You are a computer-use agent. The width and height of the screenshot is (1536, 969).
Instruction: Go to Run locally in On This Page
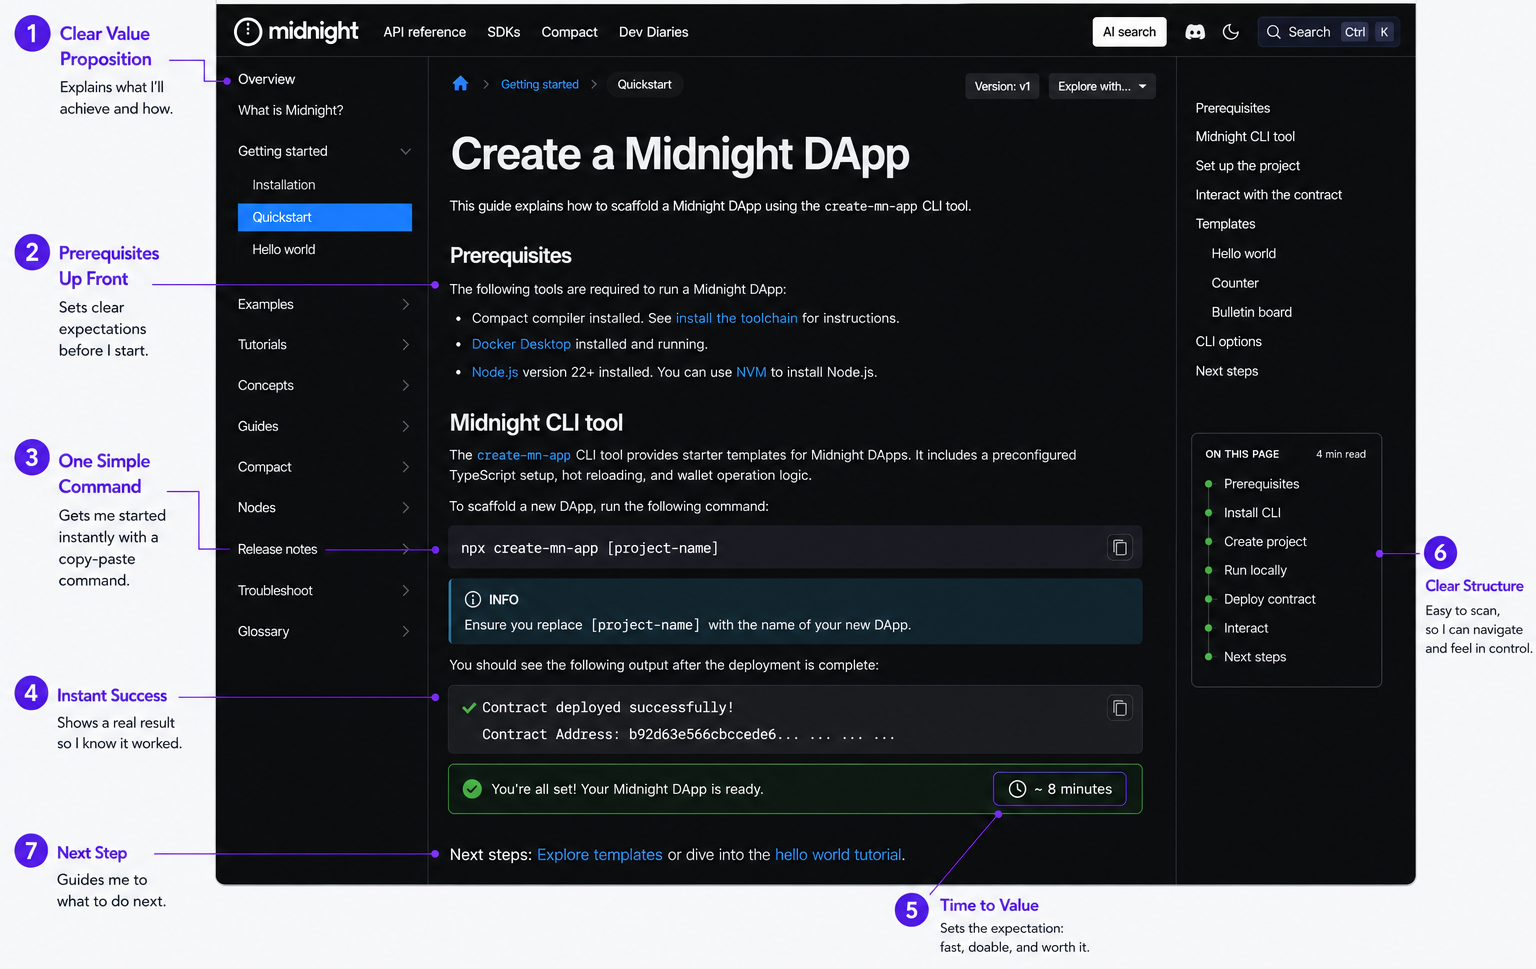click(1255, 571)
